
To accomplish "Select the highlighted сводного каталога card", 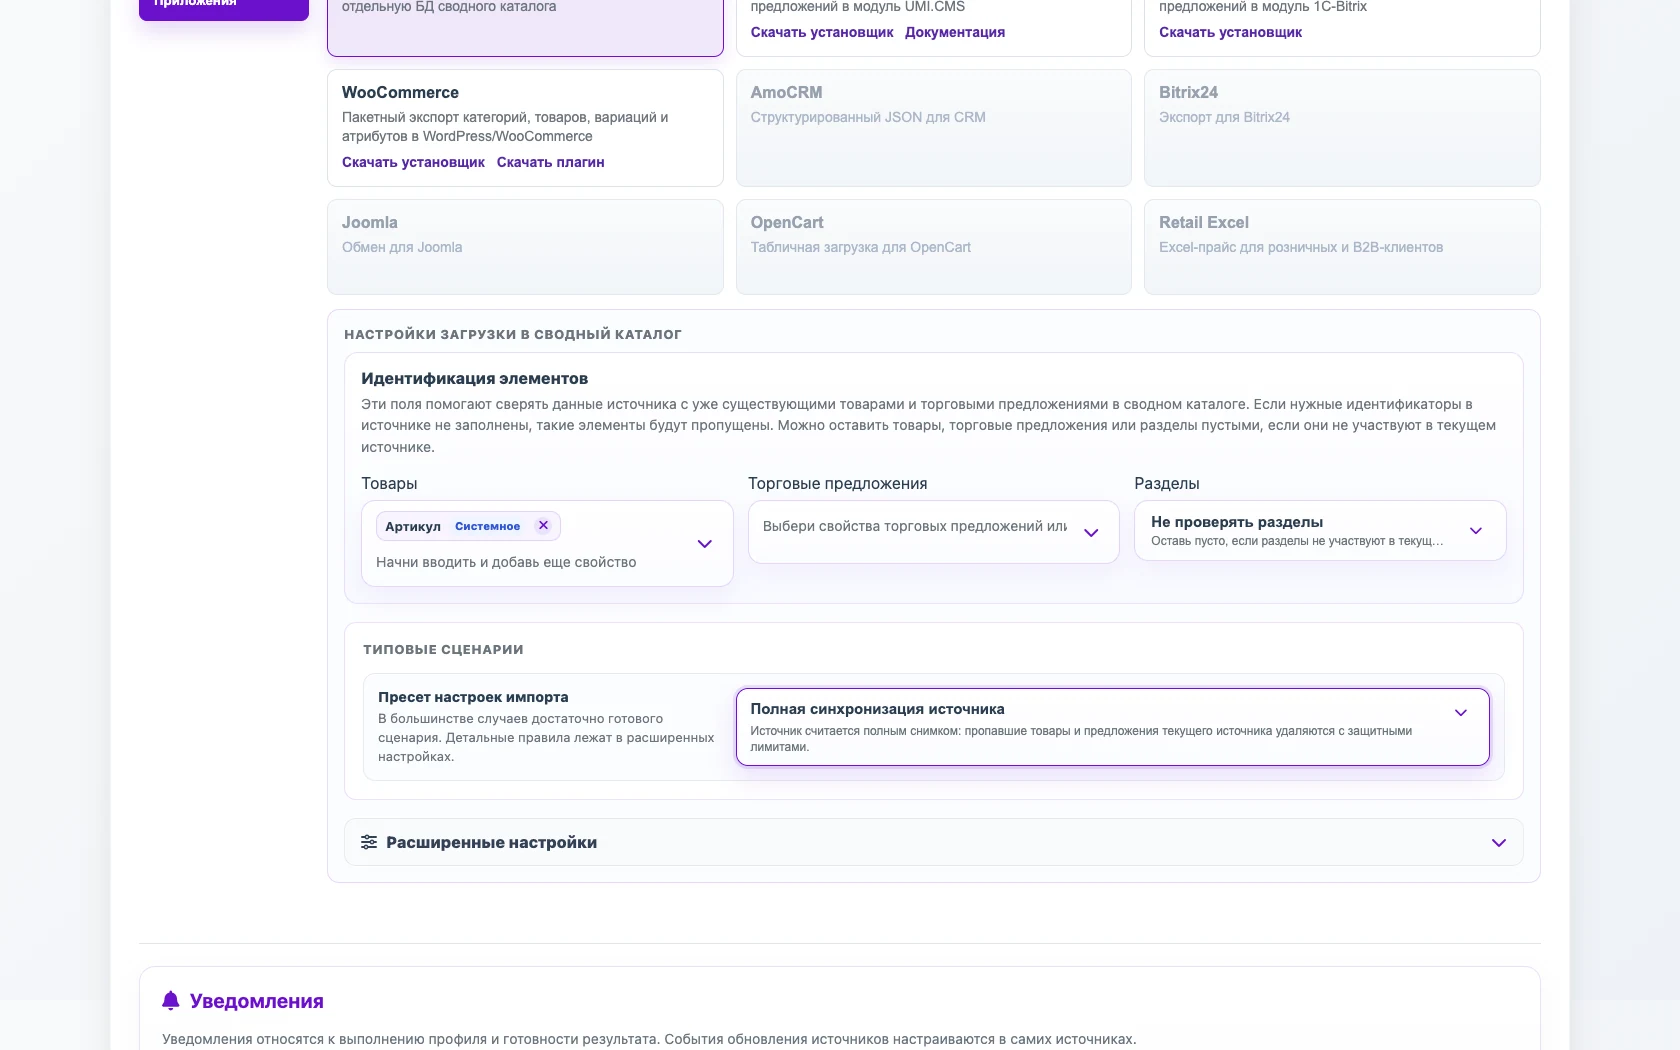I will point(525,26).
